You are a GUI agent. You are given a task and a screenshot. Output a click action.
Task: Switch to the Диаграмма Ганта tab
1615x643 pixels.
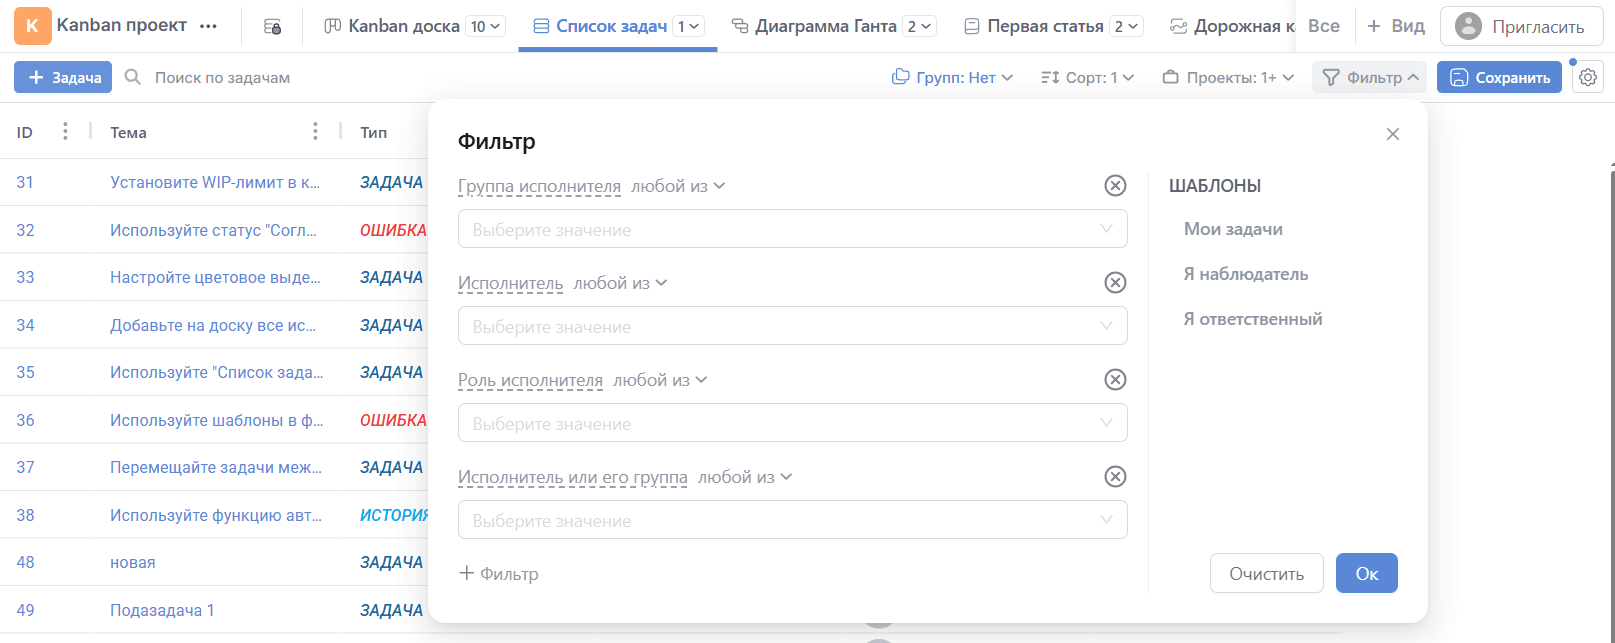coord(825,27)
